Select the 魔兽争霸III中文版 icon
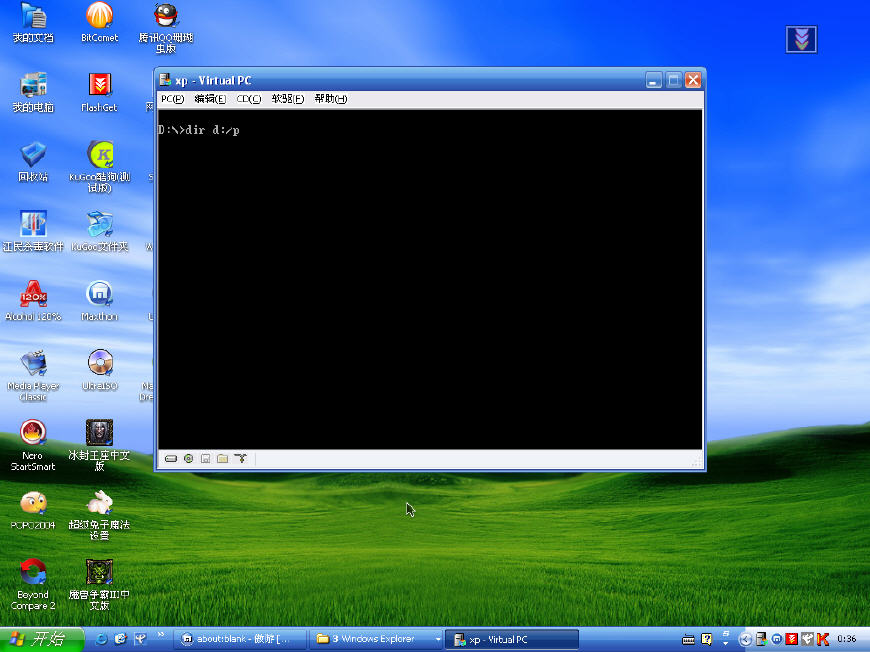 99,585
